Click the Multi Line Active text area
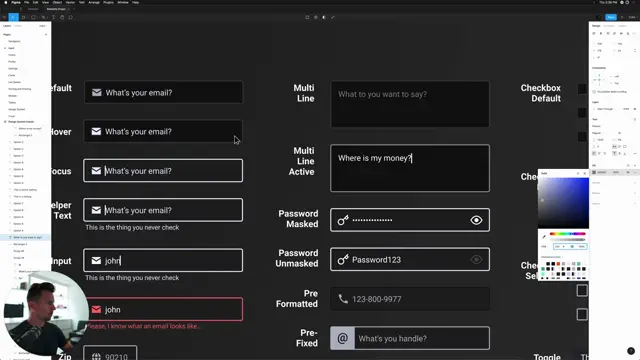Viewport: 640px width, 360px height. click(x=410, y=168)
